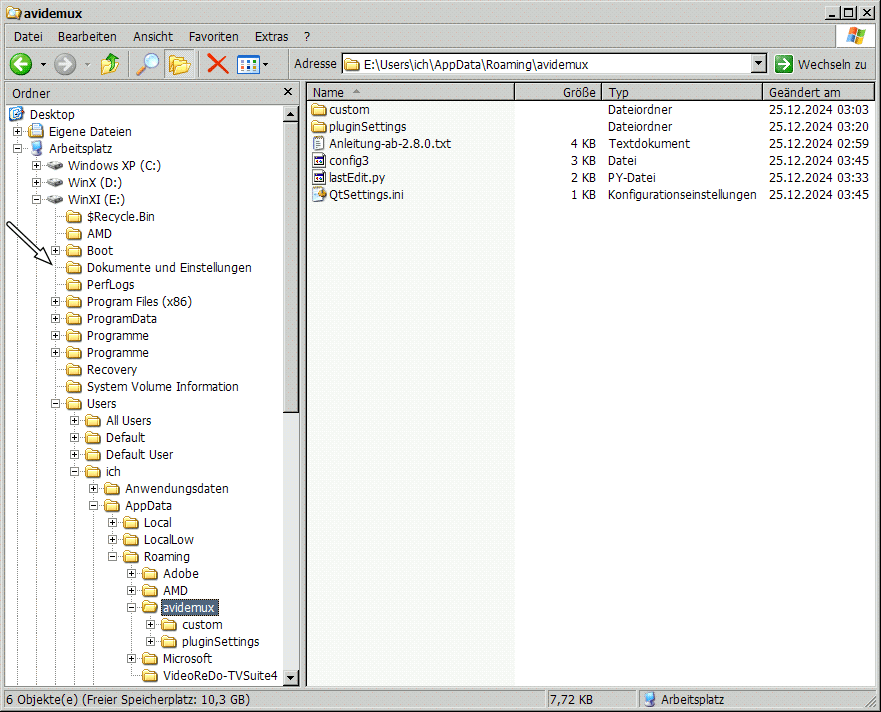Screen dimensions: 881x712
Task: Click the Windows flag logo icon
Action: click(x=856, y=36)
